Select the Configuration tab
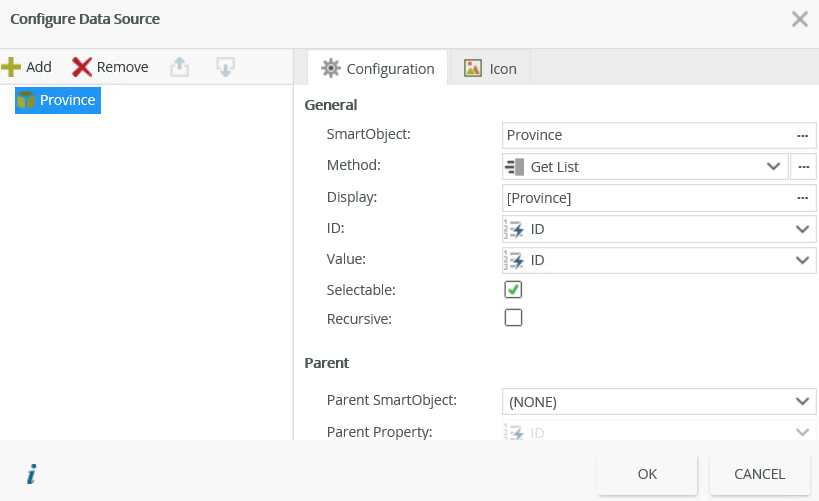Viewport: 819px width, 501px height. pos(377,69)
